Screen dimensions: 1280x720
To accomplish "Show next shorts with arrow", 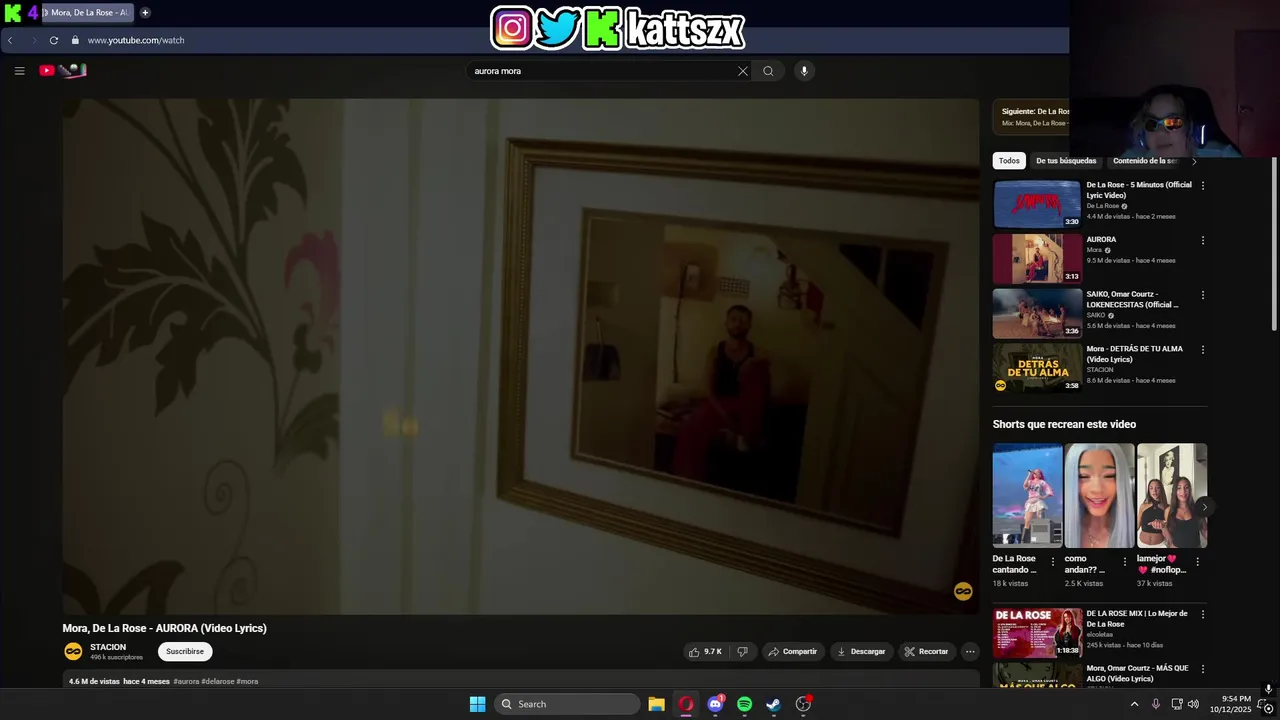I will coord(1204,507).
